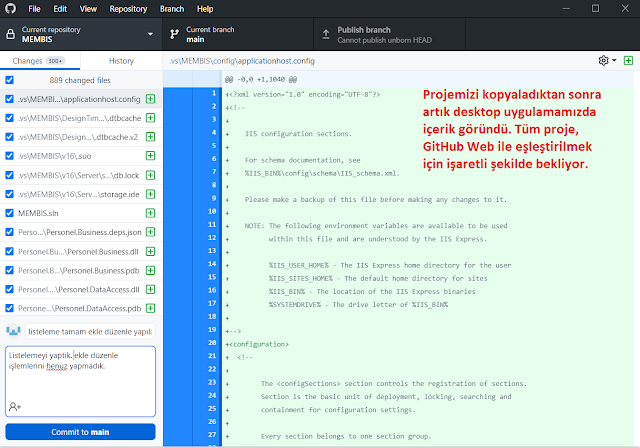Viewport: 640px width, 448px height.
Task: Click added-status icon for Personel.Business.pdb
Action: (151, 270)
